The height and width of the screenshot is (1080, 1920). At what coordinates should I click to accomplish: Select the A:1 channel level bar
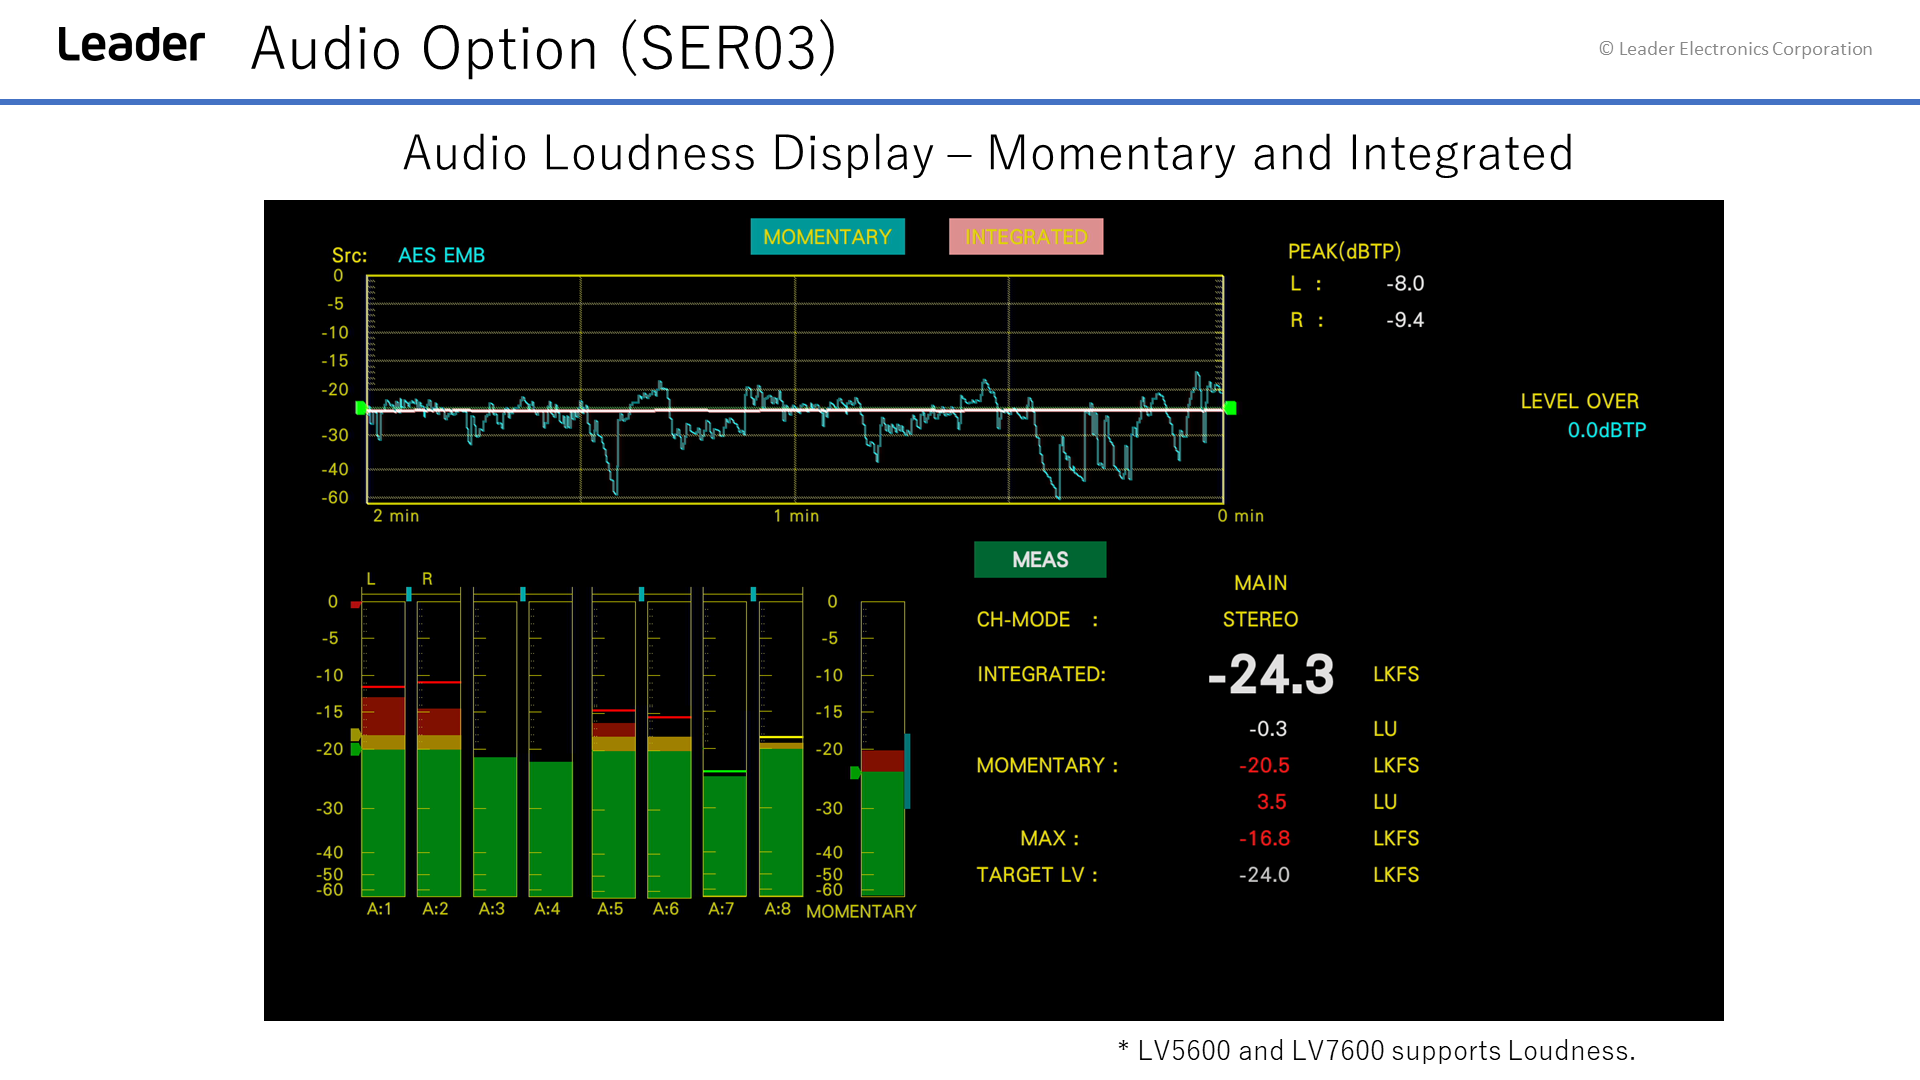(383, 748)
